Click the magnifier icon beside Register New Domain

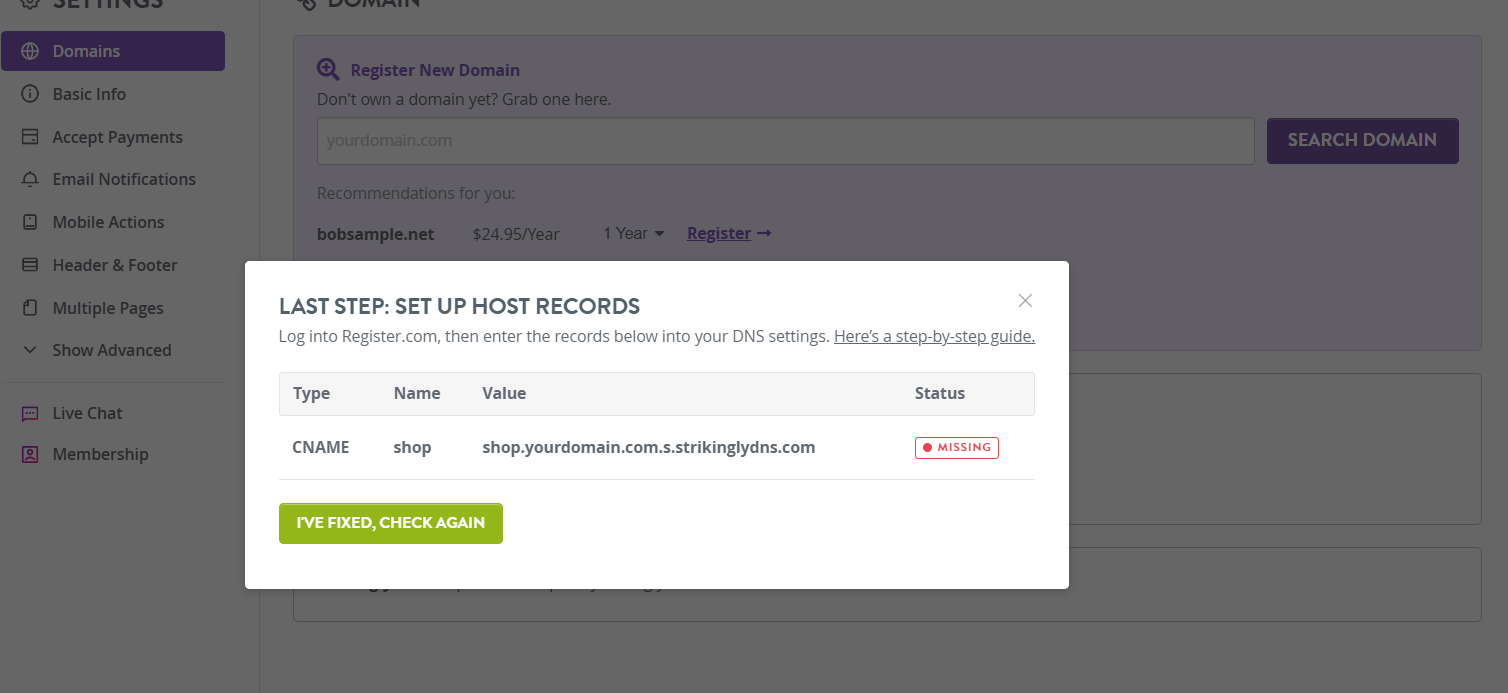click(x=328, y=70)
